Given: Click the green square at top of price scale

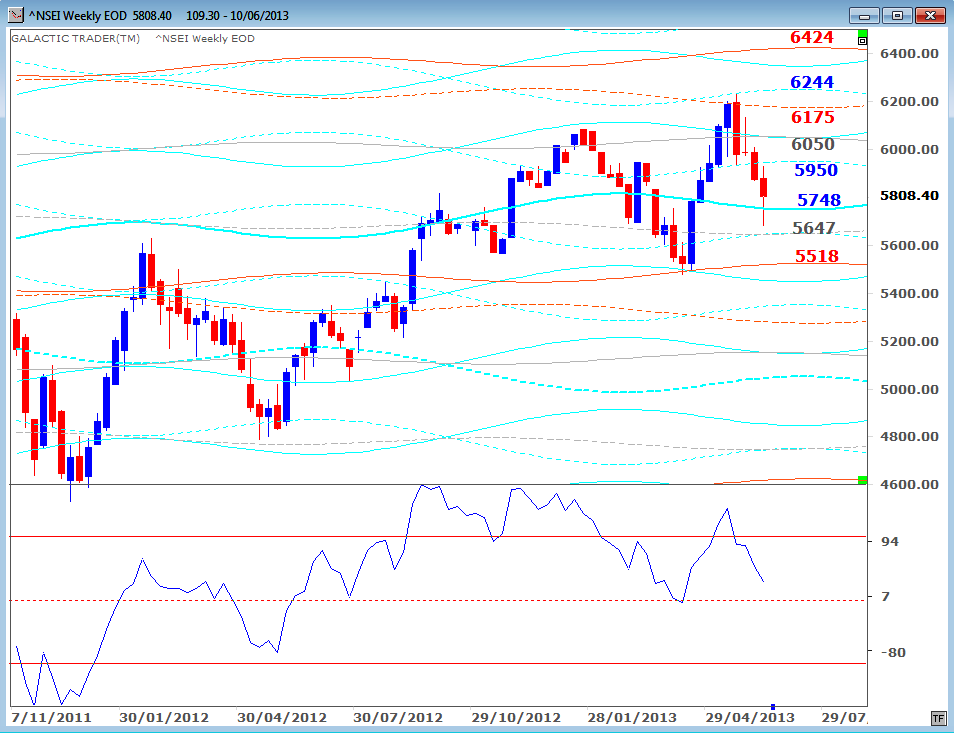Looking at the screenshot, I should click(x=862, y=33).
